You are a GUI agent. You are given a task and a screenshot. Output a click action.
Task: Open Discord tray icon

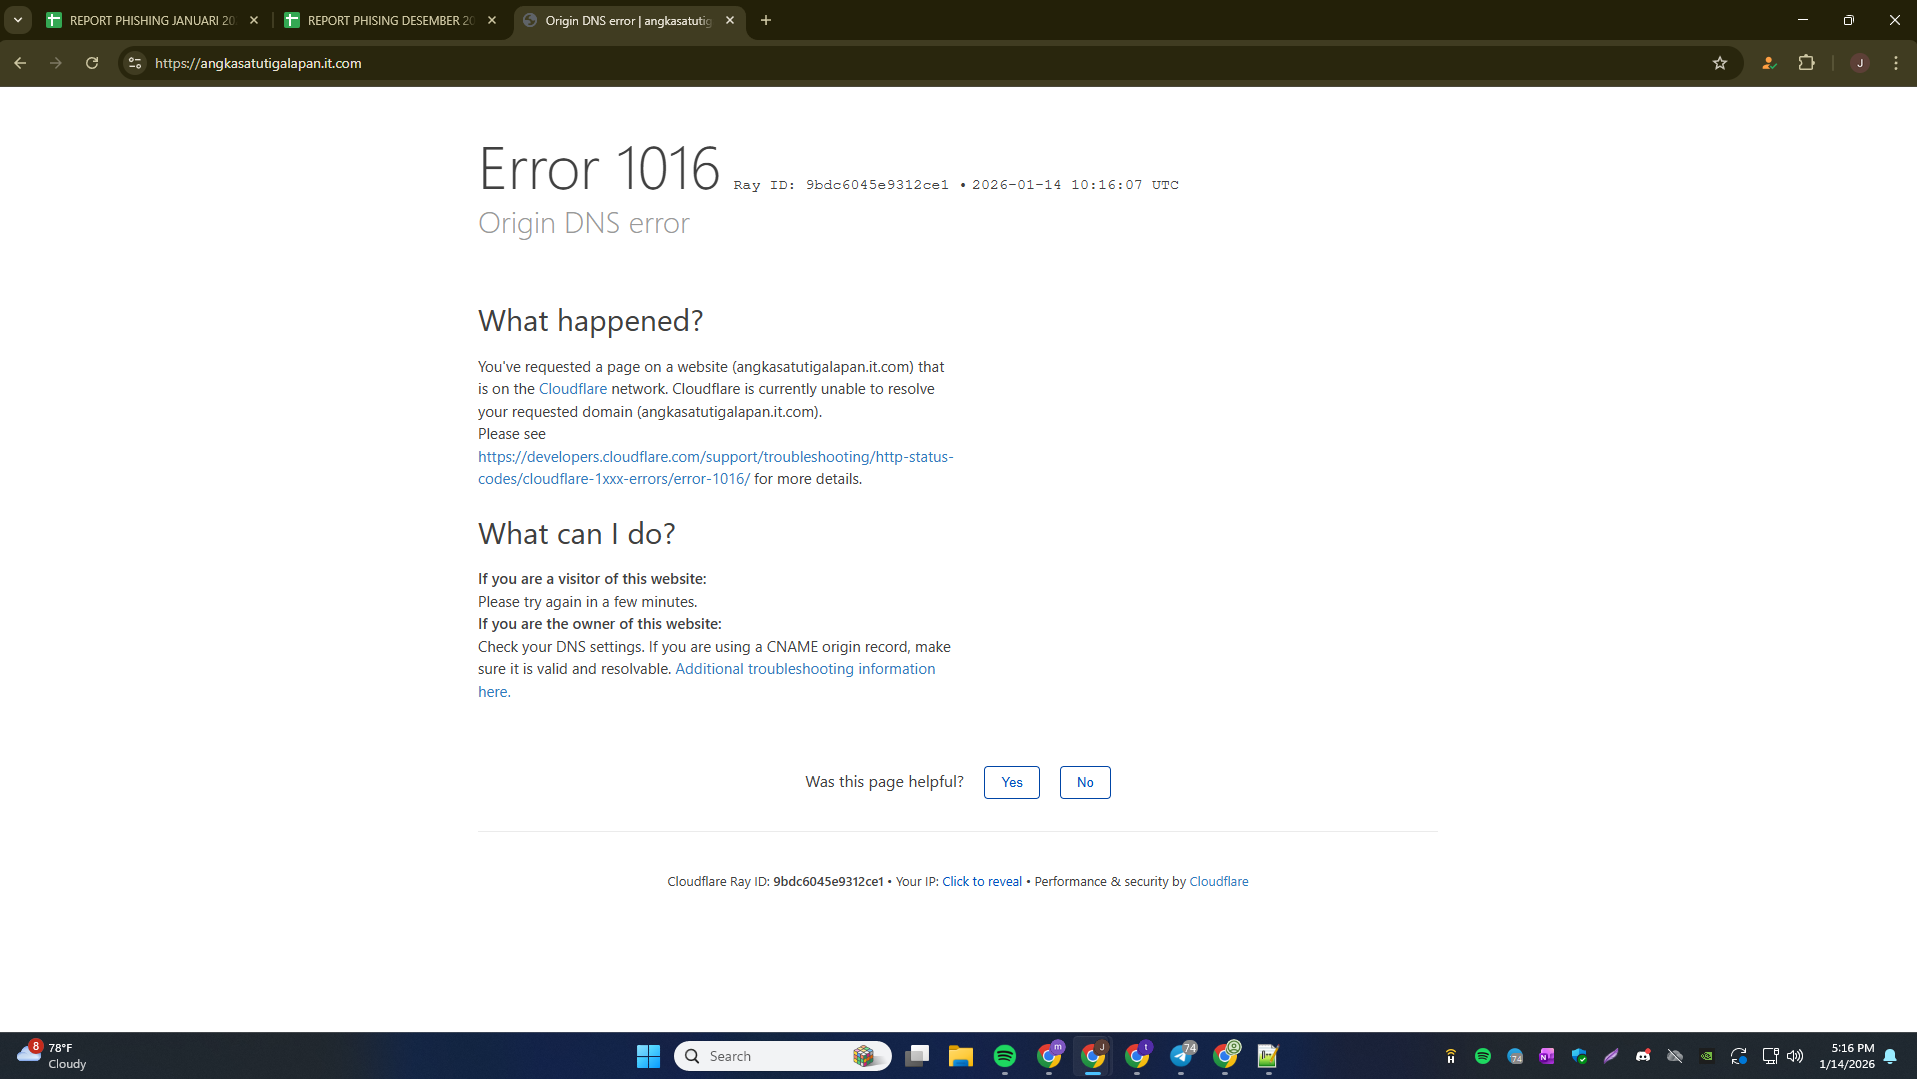pos(1643,1056)
